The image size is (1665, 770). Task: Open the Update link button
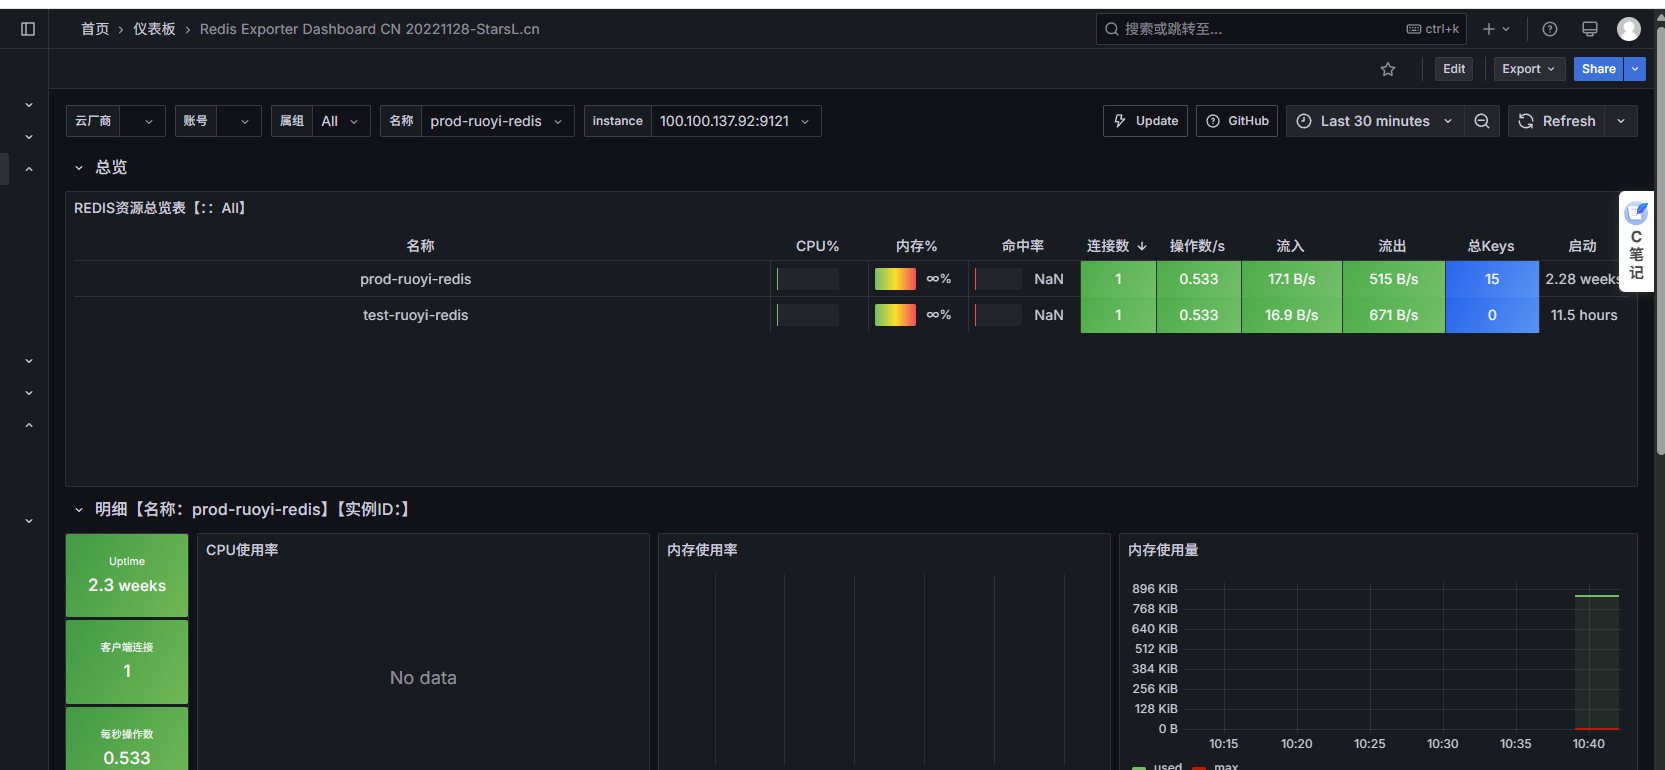(x=1146, y=121)
